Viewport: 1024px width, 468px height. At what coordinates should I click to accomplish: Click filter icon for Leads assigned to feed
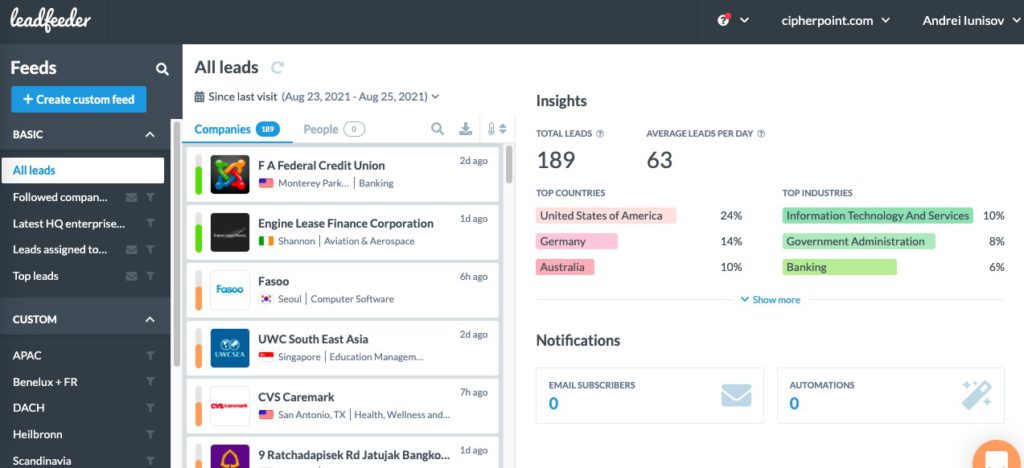(150, 249)
